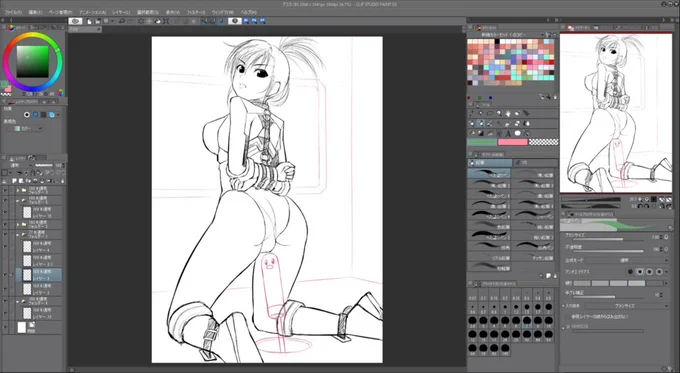Select the Text (A) tool
Image resolution: width=680 pixels, height=373 pixels.
click(x=508, y=134)
